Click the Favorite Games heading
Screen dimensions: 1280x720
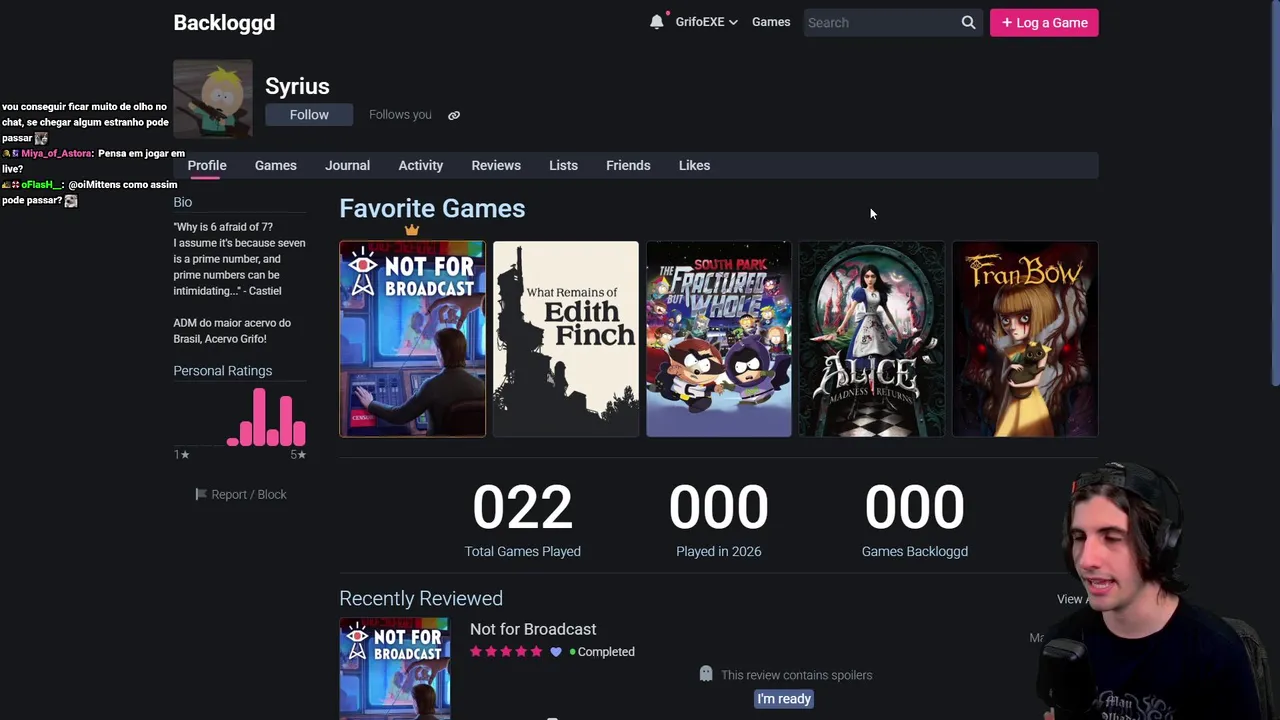tap(432, 208)
